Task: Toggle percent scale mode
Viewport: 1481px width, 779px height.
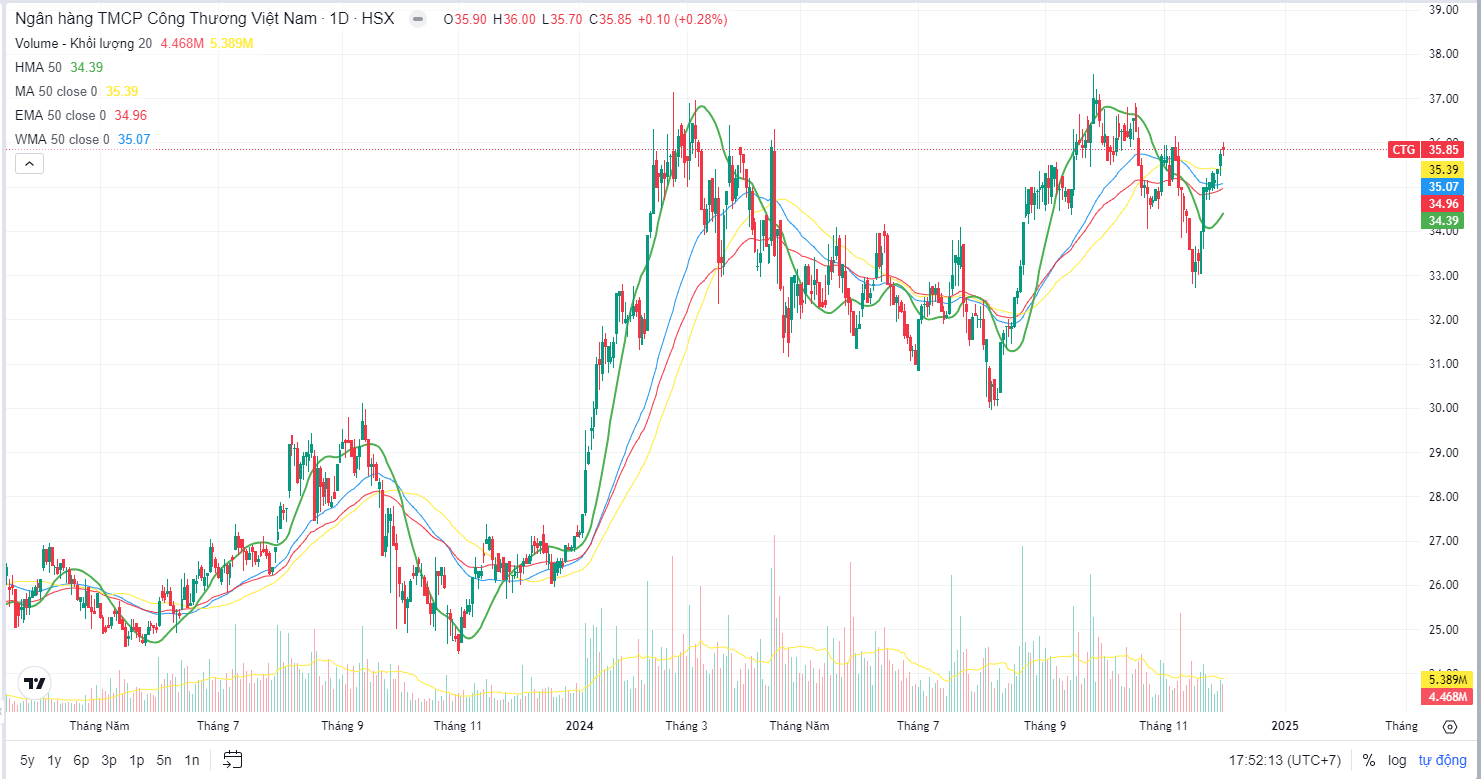Action: pyautogui.click(x=1368, y=760)
